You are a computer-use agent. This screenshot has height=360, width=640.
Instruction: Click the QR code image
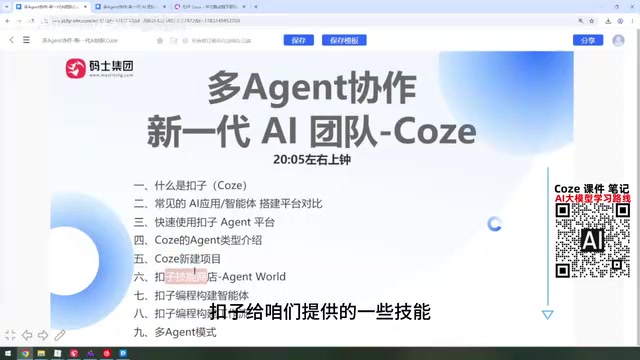592,241
